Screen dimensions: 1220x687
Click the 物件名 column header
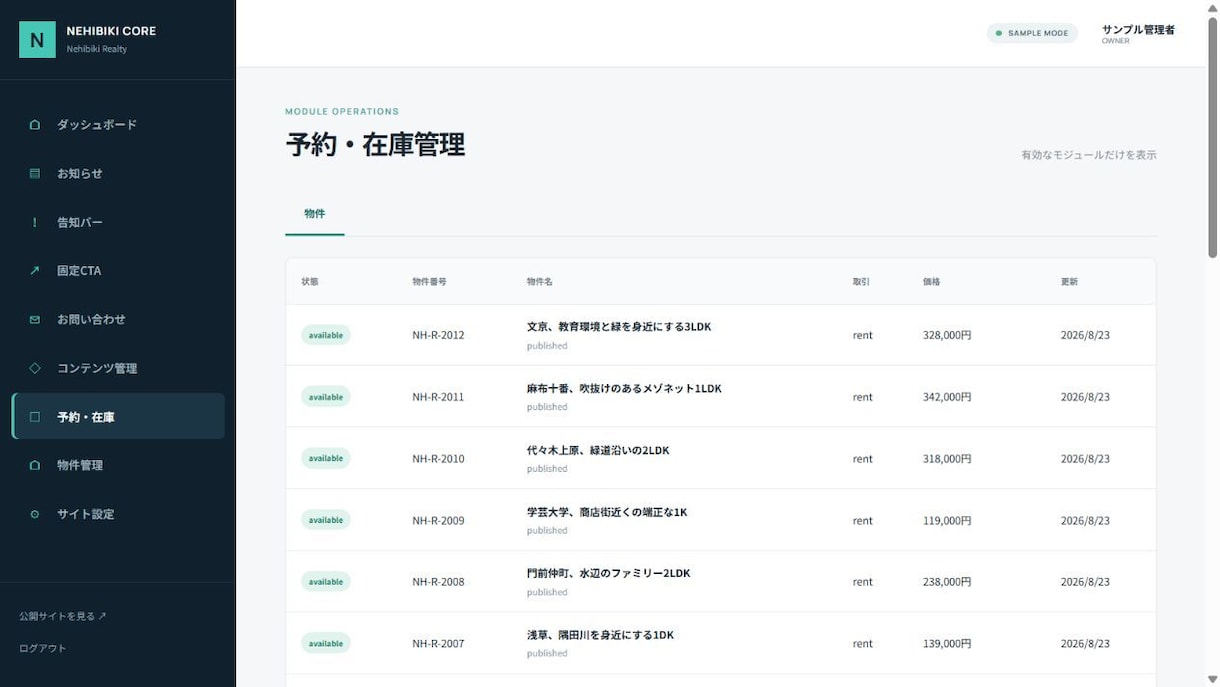540,282
